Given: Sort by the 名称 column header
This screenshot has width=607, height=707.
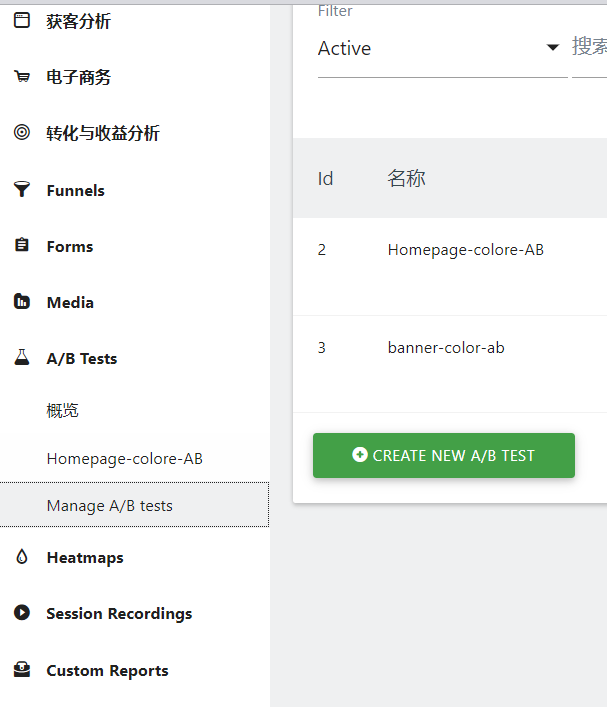Looking at the screenshot, I should (x=406, y=178).
